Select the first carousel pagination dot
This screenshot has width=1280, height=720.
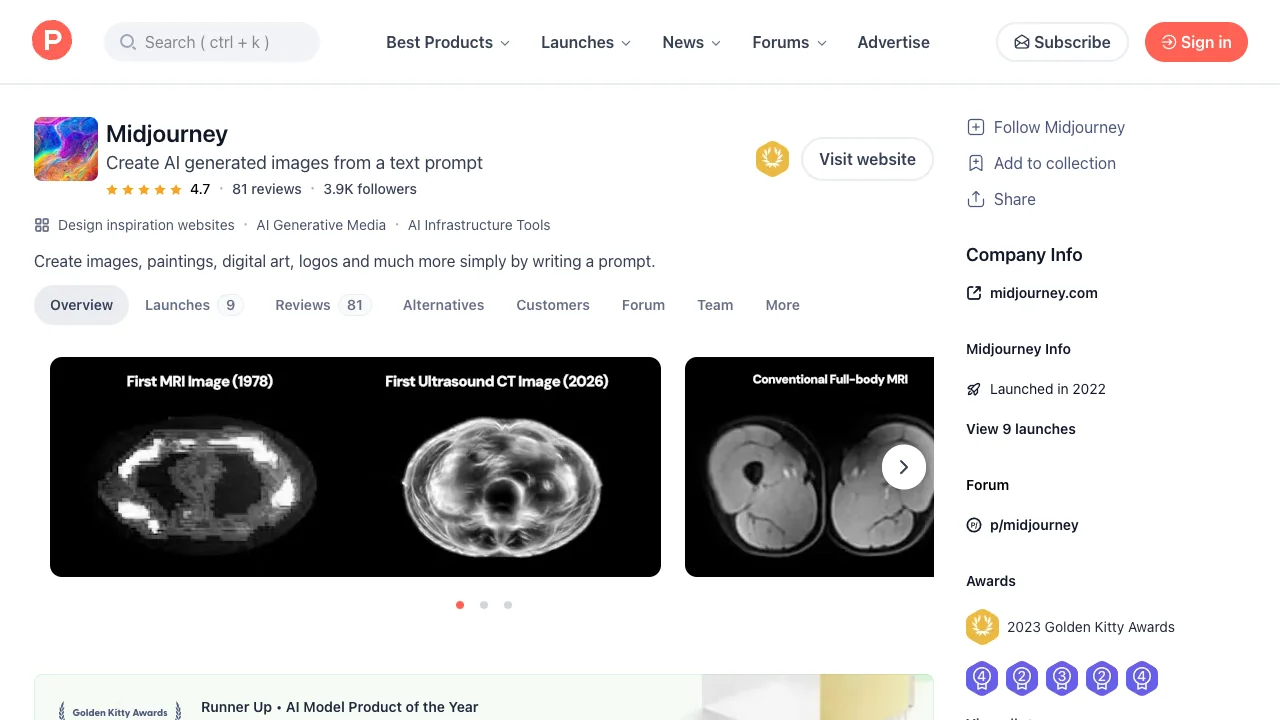pyautogui.click(x=460, y=605)
